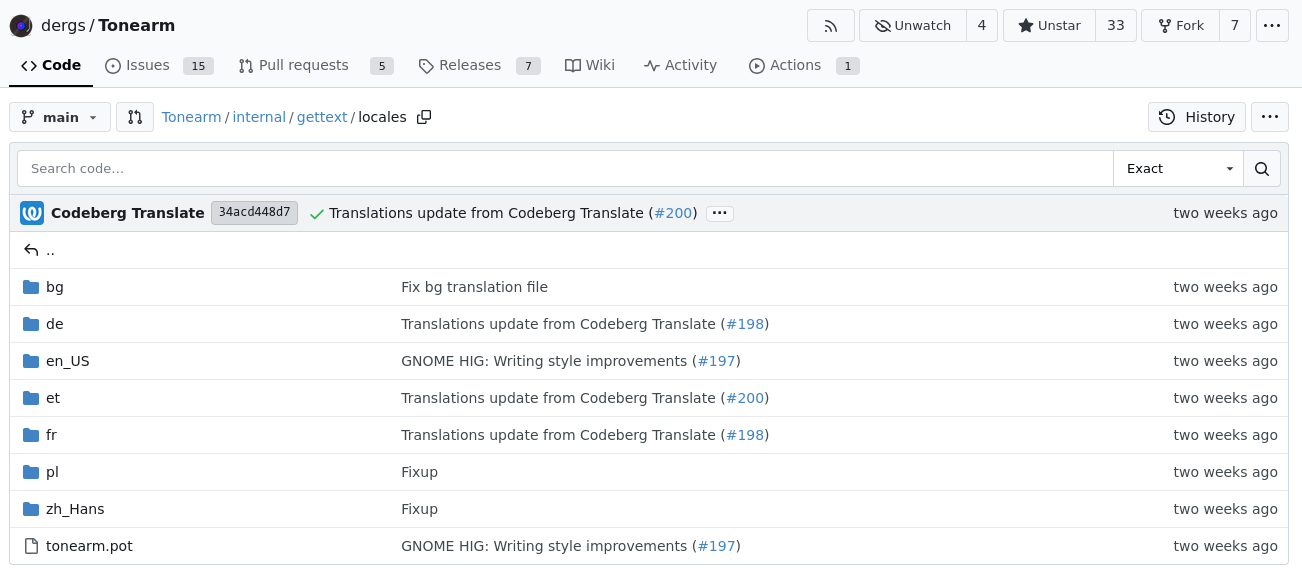Open the main branch dropdown
Image resolution: width=1302 pixels, height=577 pixels.
pyautogui.click(x=60, y=117)
